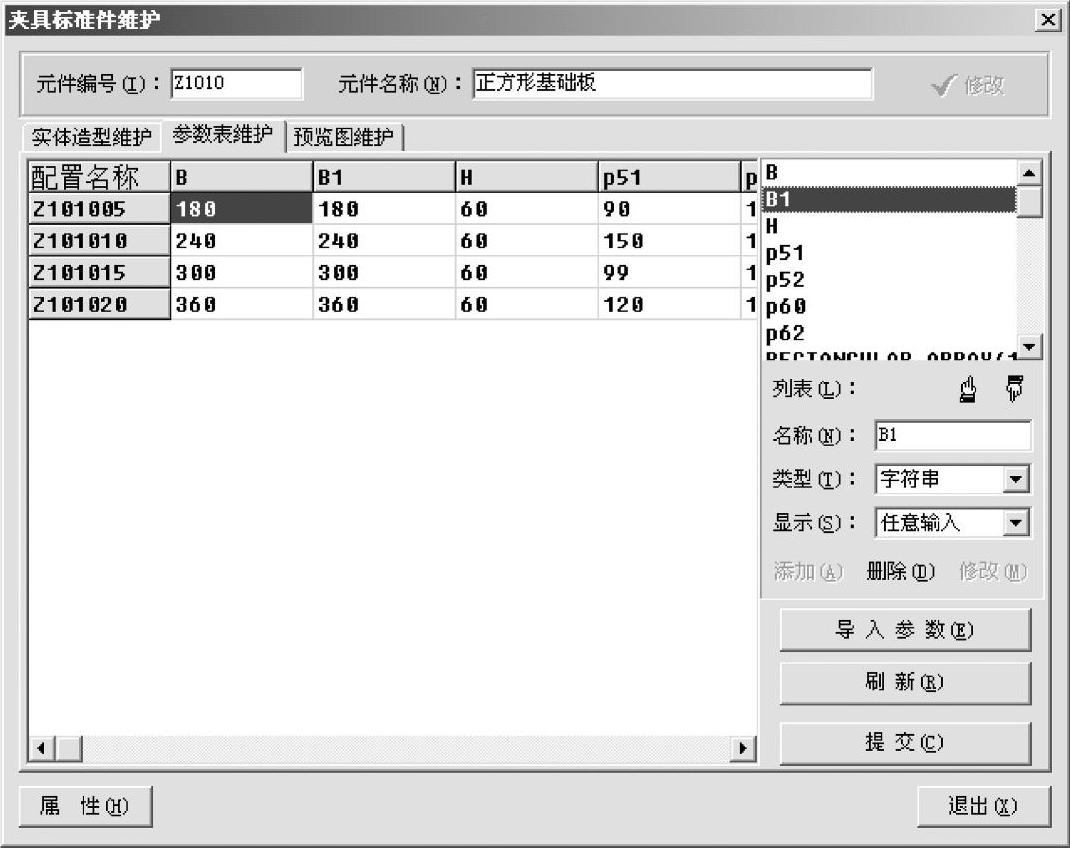Click 导入参数 button
The height and width of the screenshot is (848, 1070).
coord(905,630)
